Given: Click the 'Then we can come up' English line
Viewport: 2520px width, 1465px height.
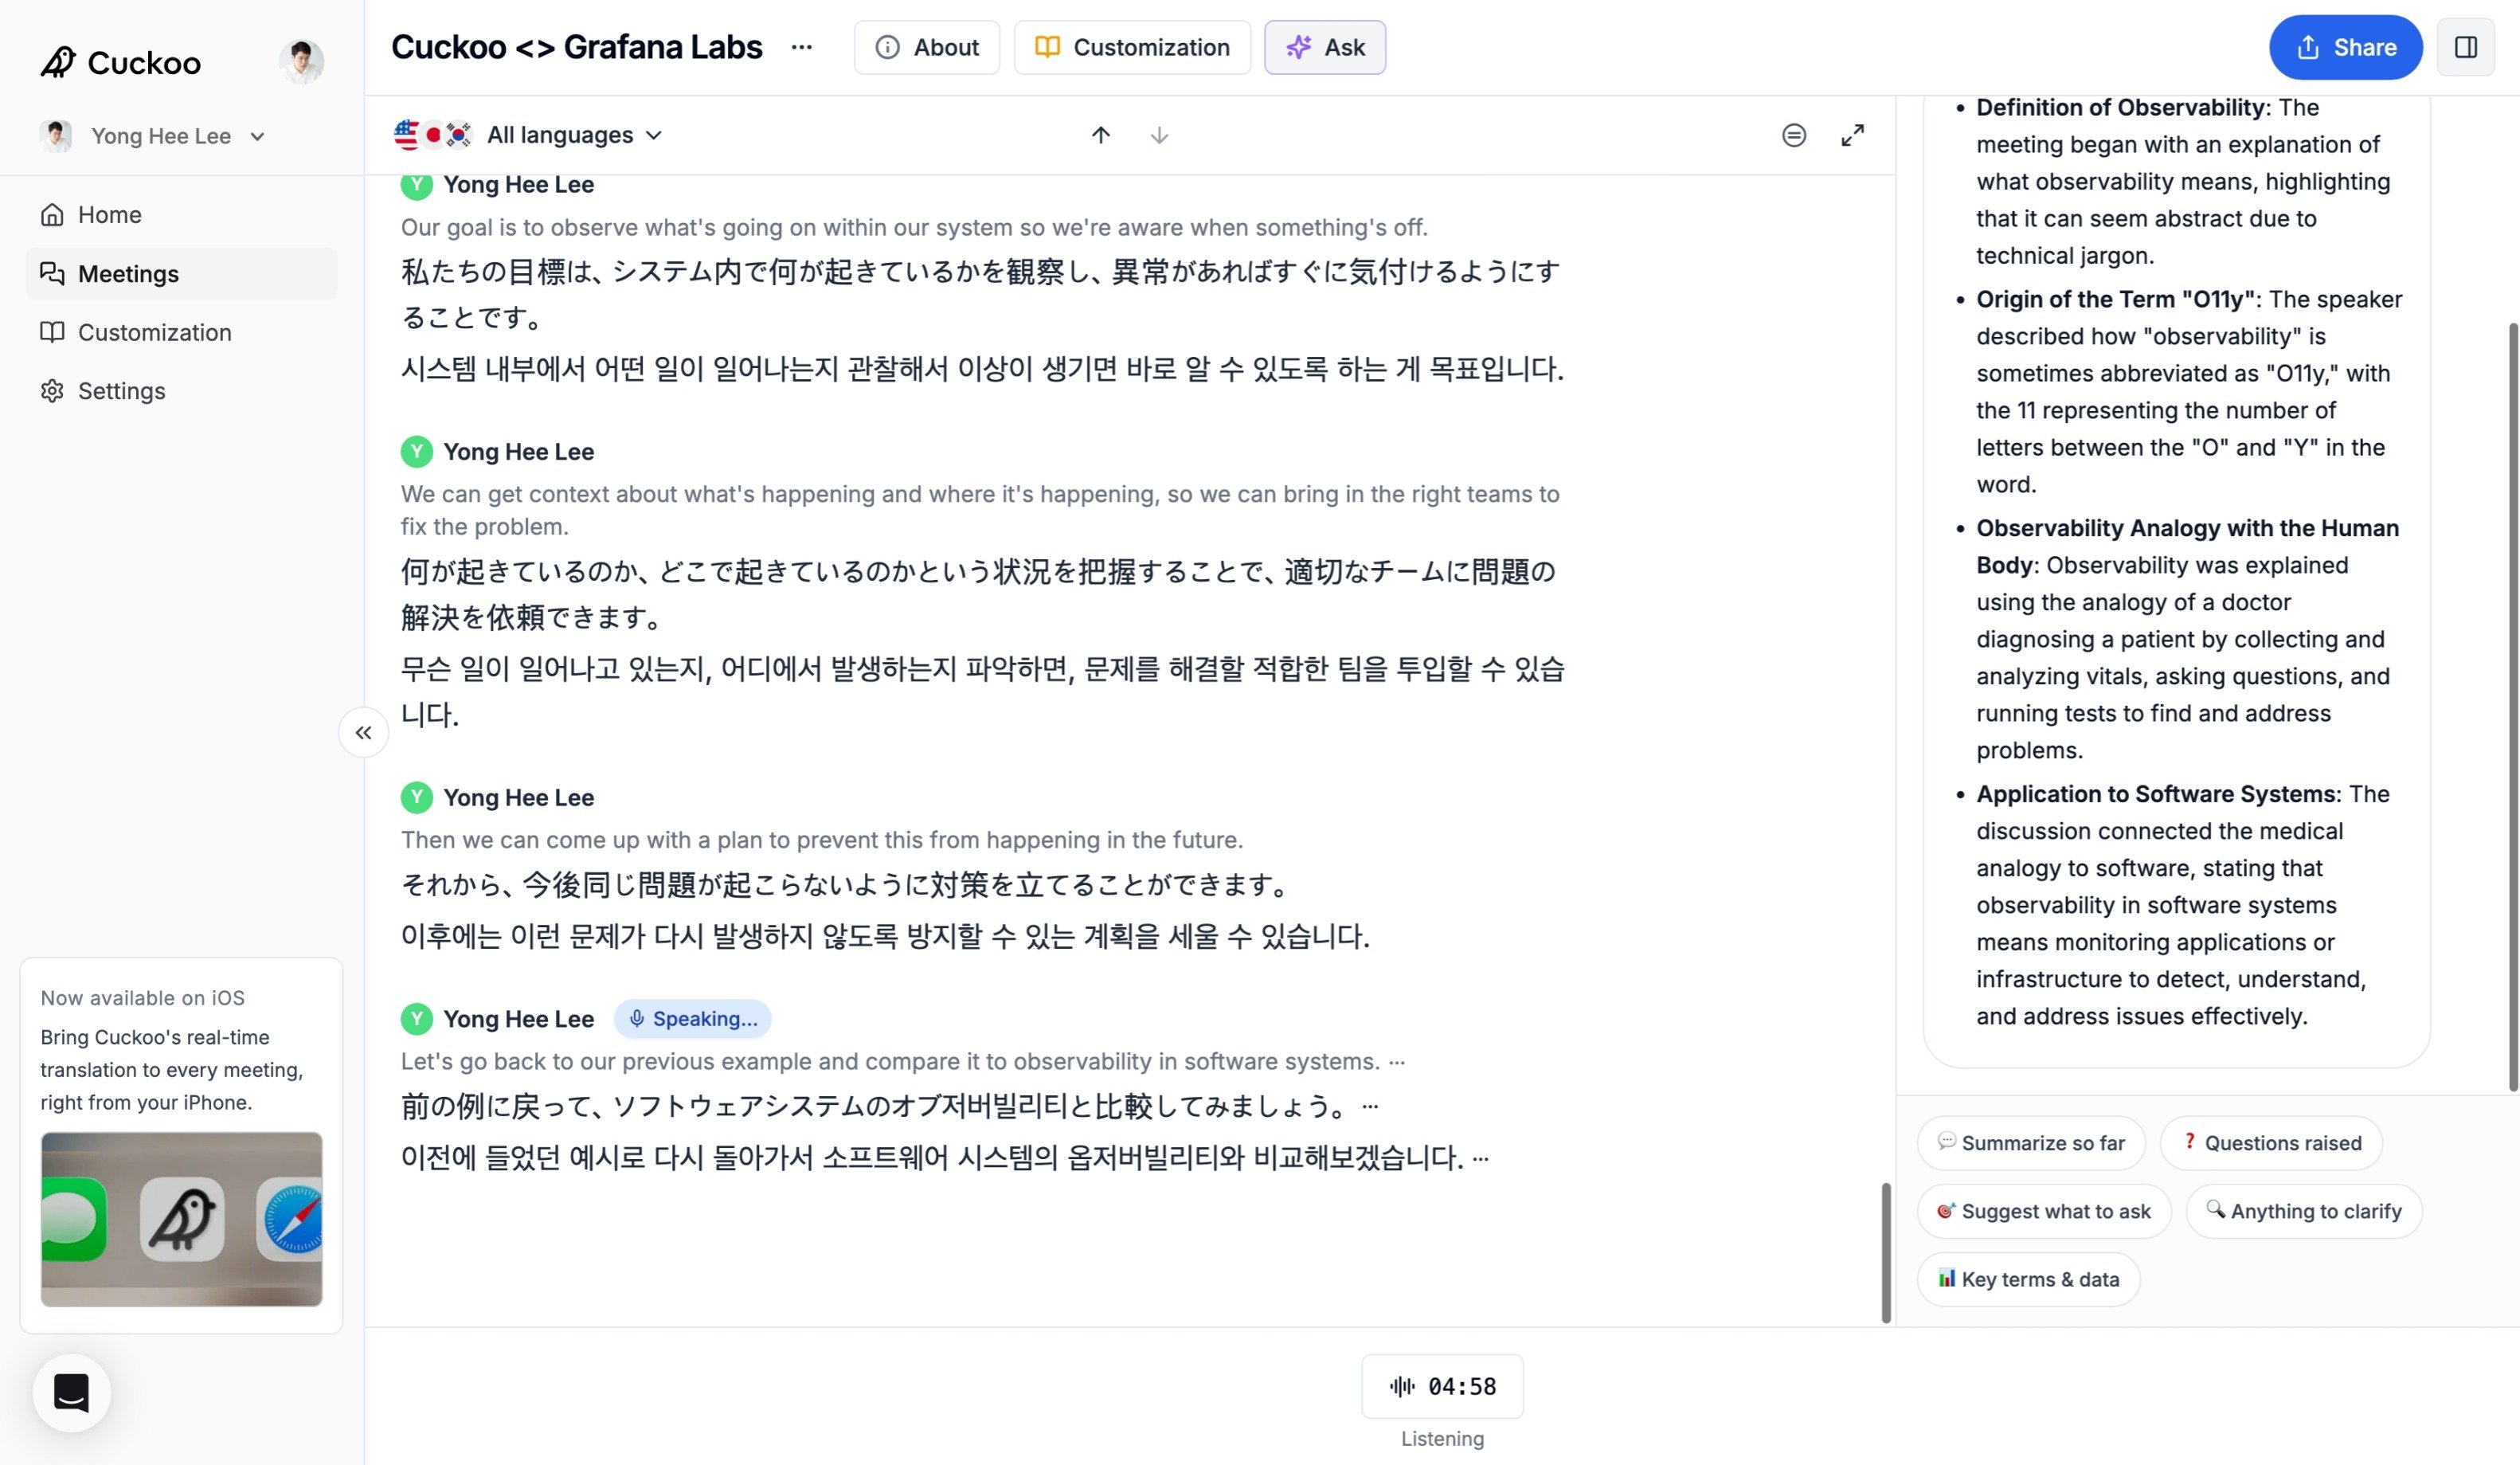Looking at the screenshot, I should pyautogui.click(x=822, y=840).
